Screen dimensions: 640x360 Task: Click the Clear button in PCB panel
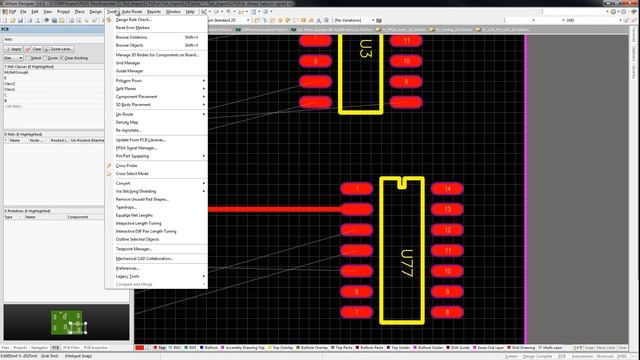point(33,49)
